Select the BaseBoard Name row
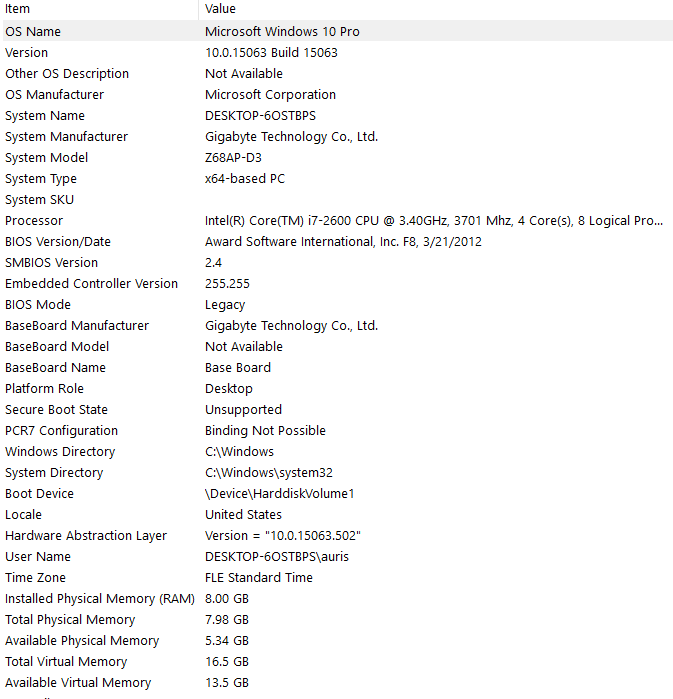 click(338, 367)
